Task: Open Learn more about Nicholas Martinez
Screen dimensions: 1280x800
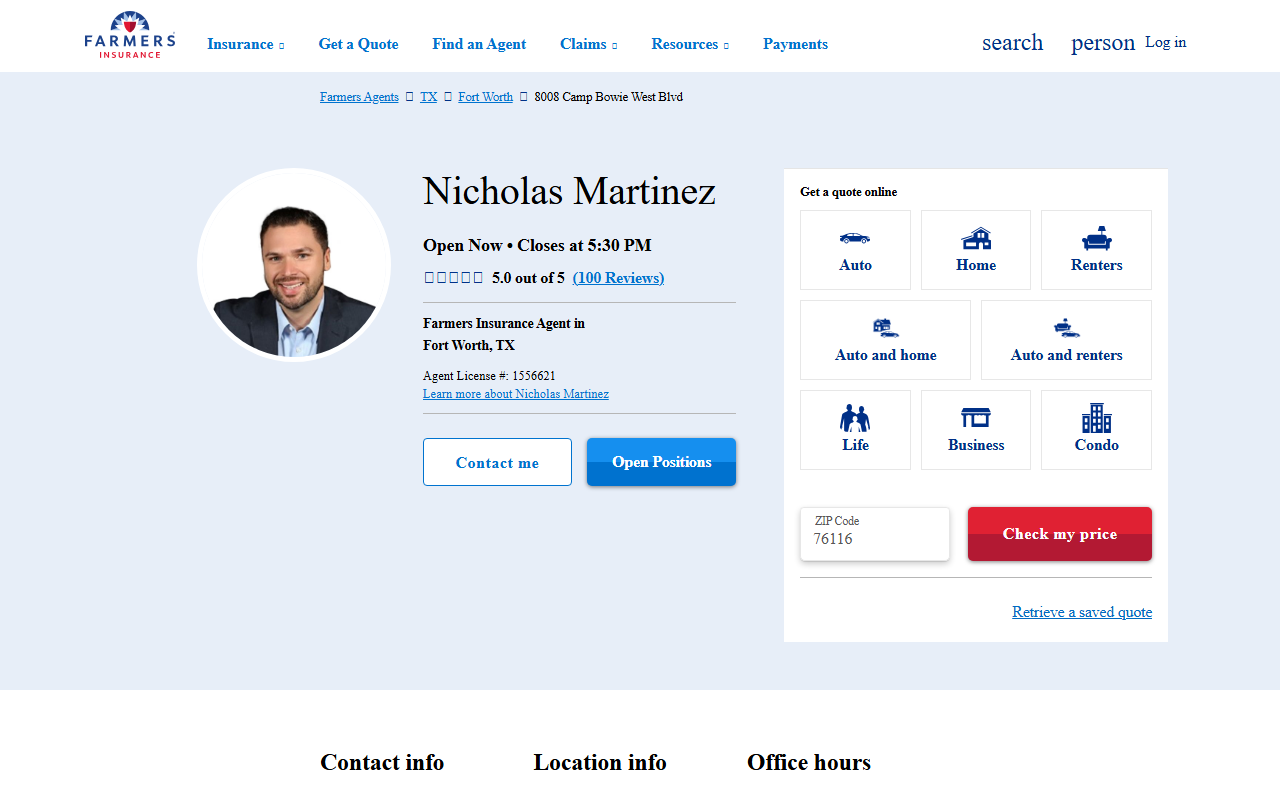Action: [x=516, y=394]
